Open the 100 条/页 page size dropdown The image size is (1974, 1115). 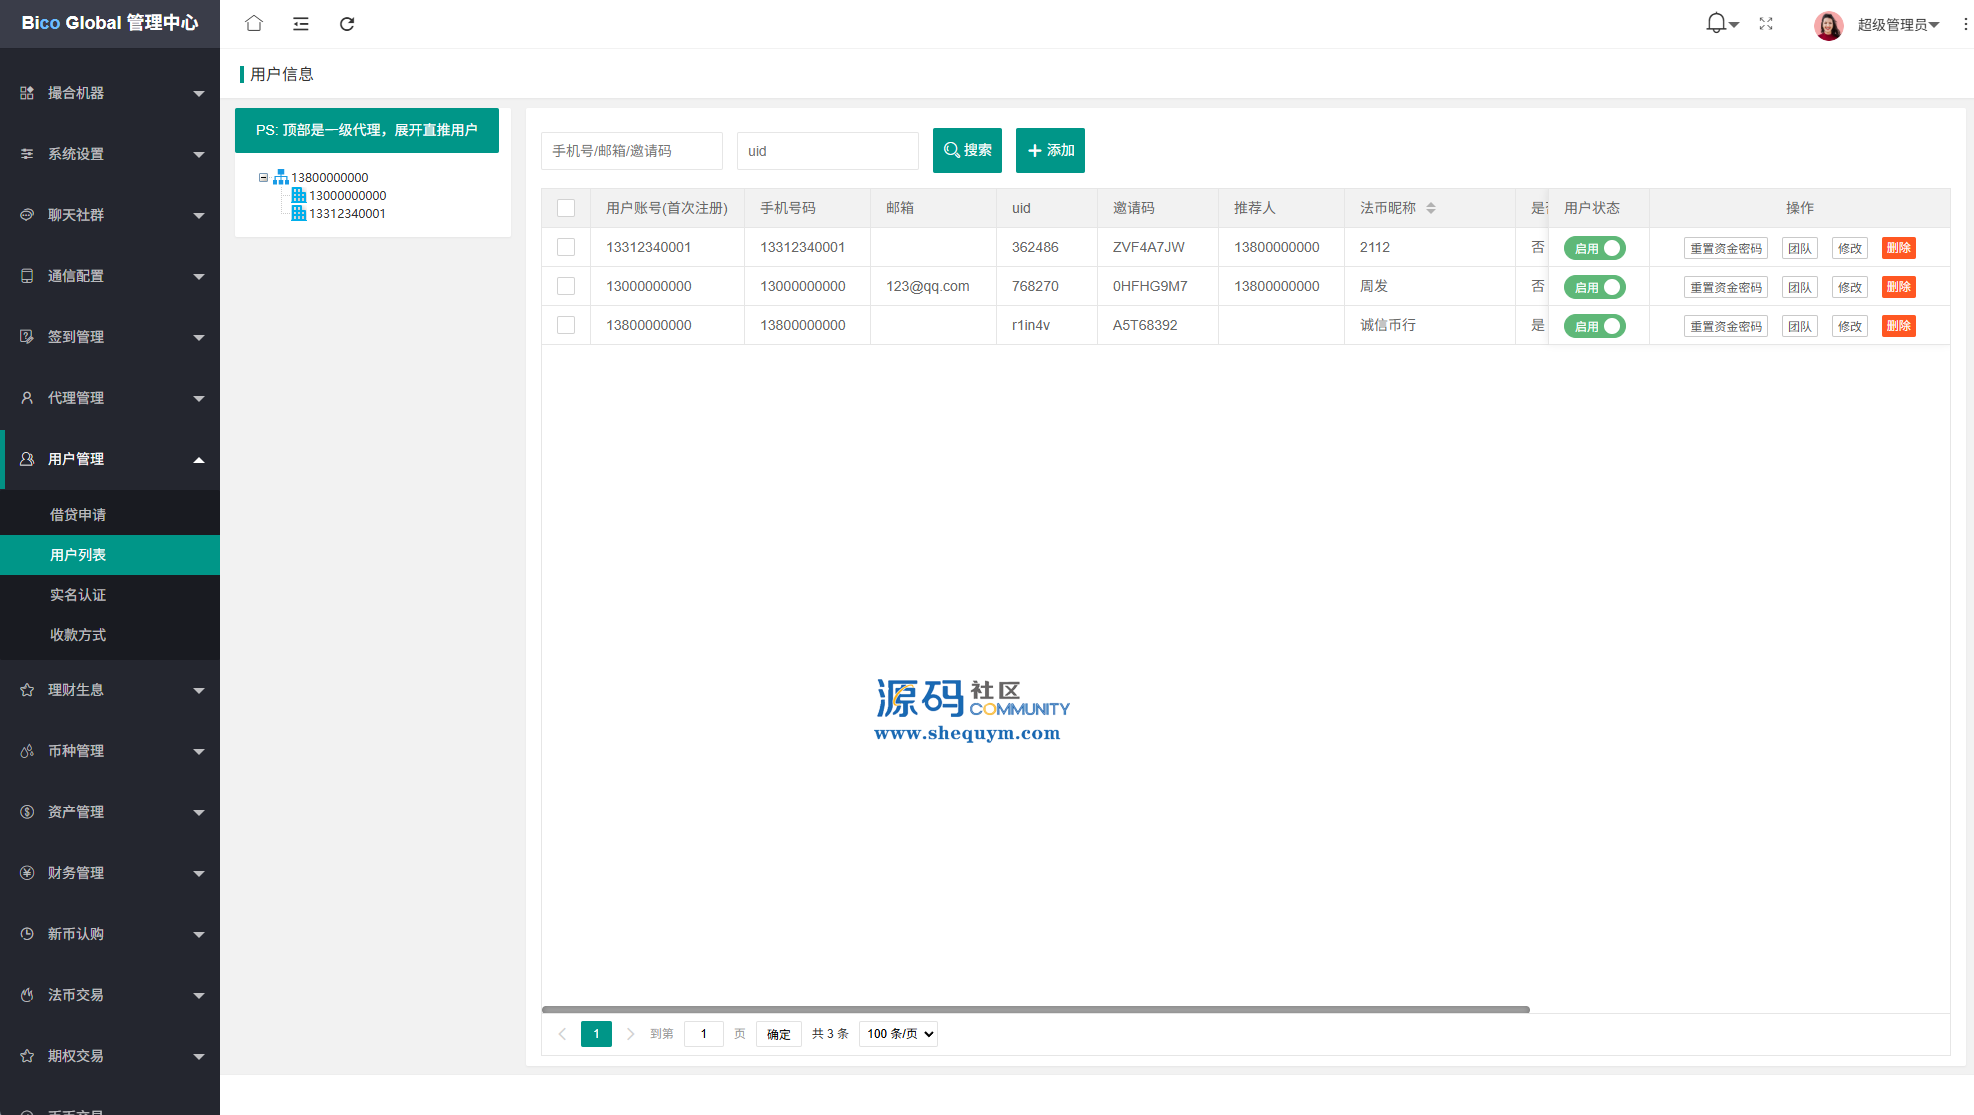tap(899, 1034)
